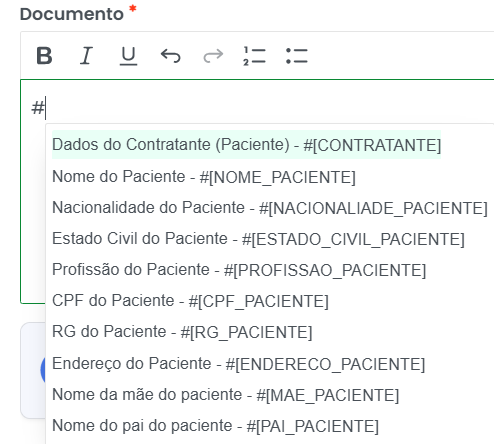The image size is (494, 444).
Task: Choose the Nome do pai do paciente entry
Action: coord(215,425)
